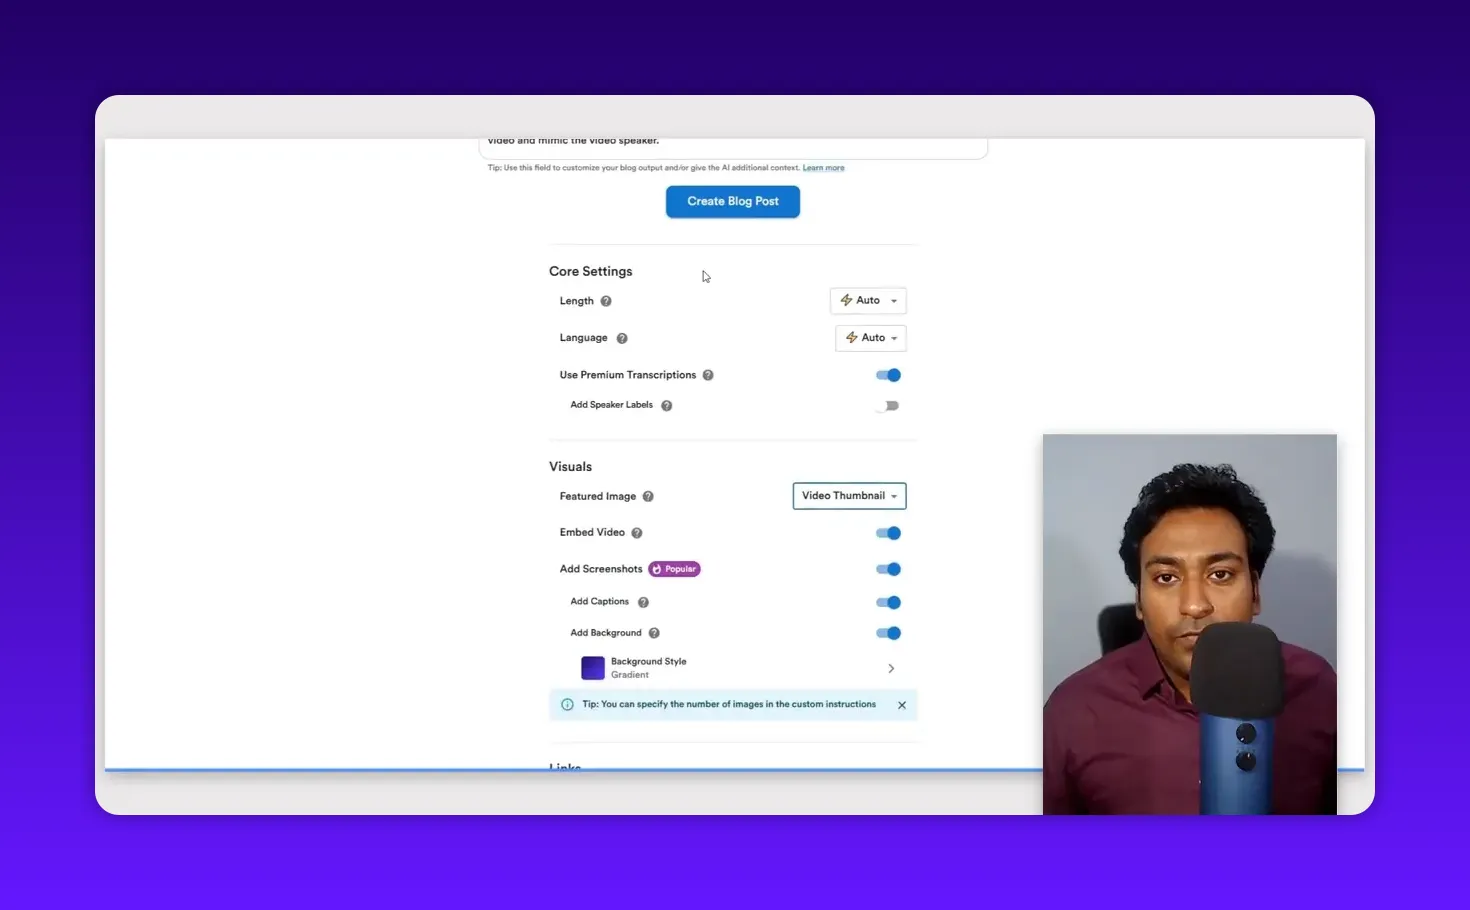Enable the Add Speaker Labels toggle
The image size is (1470, 910).
point(888,405)
